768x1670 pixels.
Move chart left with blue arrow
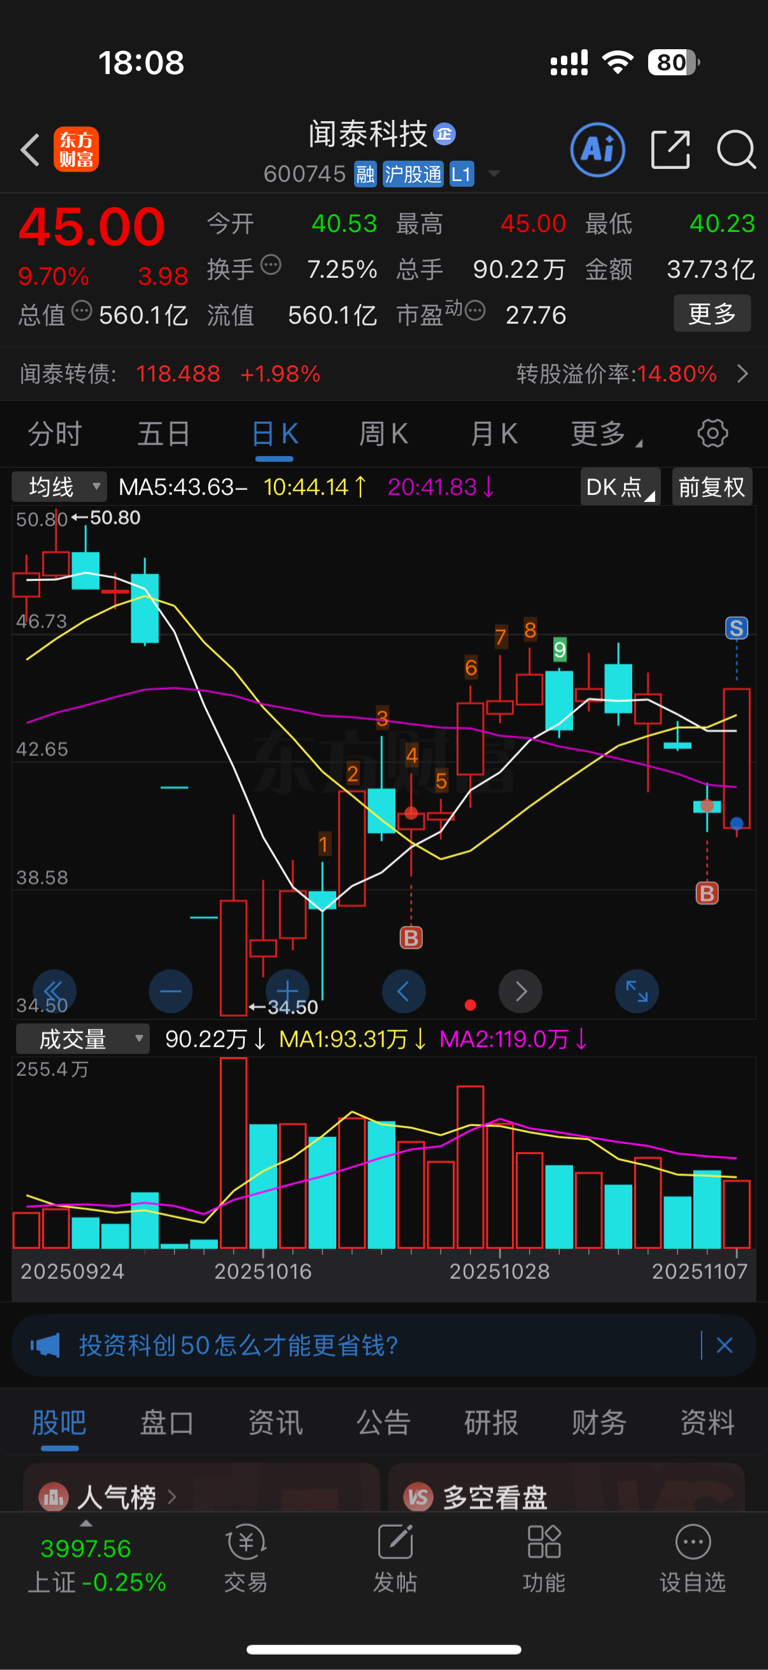[404, 991]
